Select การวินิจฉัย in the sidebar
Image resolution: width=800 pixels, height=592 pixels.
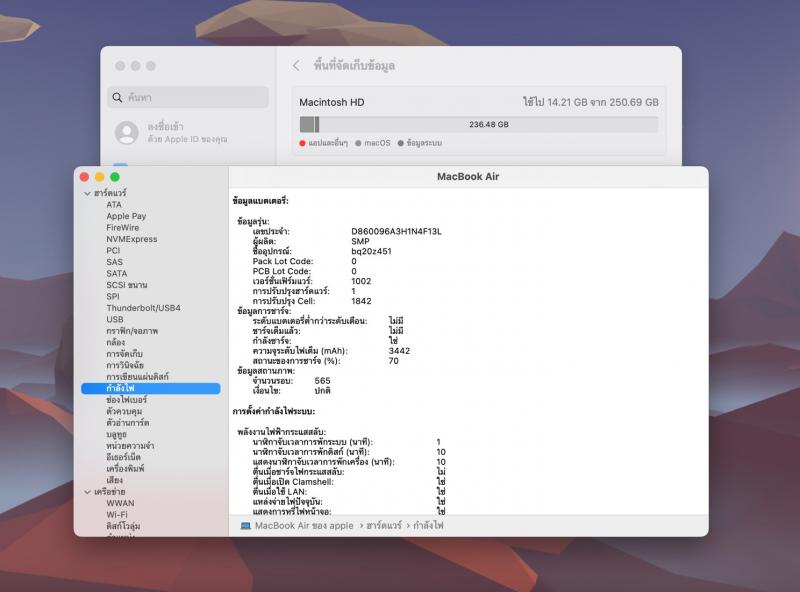pyautogui.click(x=125, y=365)
